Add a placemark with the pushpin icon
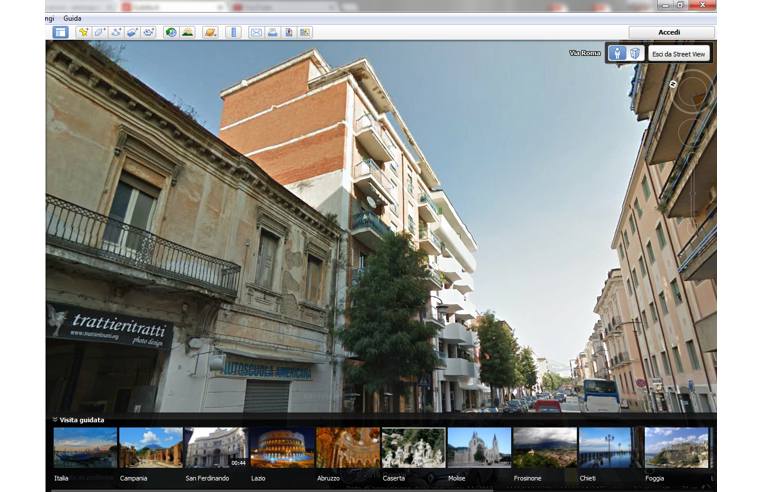Viewport: 764px width, 492px height. tap(83, 32)
